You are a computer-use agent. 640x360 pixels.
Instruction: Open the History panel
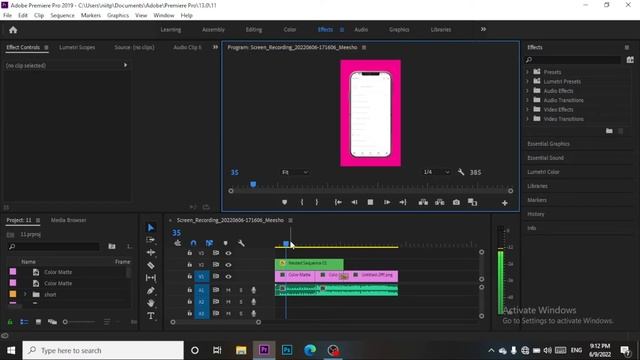tap(536, 214)
